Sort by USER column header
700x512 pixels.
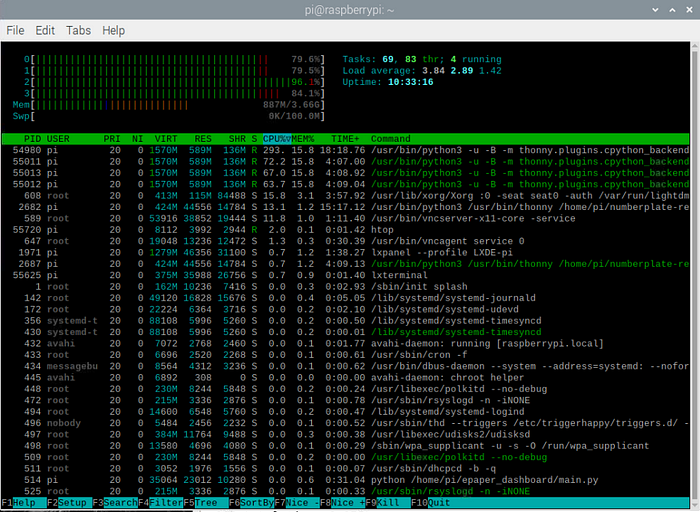(x=58, y=139)
